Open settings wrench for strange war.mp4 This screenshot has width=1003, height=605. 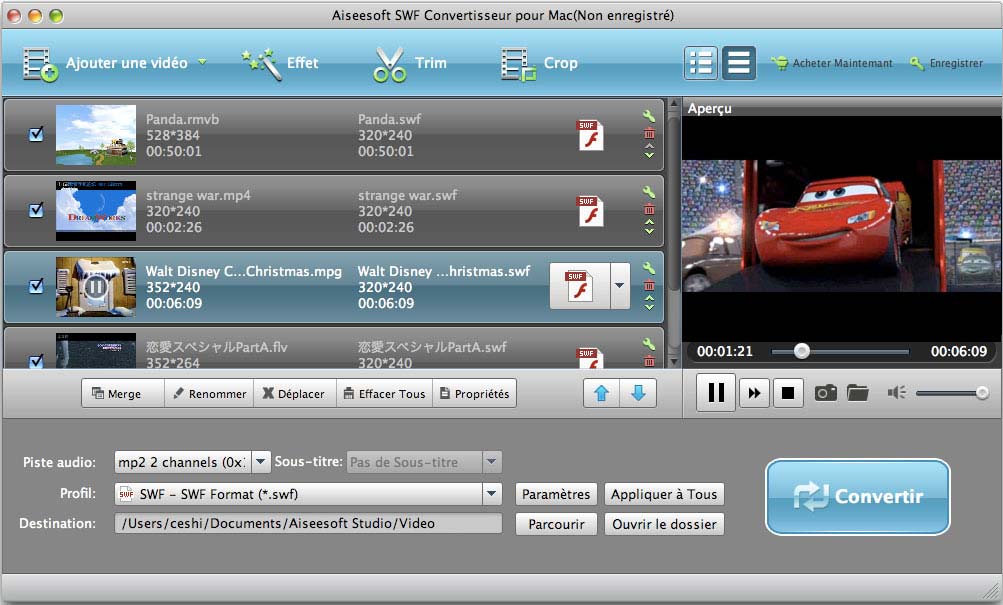coord(649,192)
